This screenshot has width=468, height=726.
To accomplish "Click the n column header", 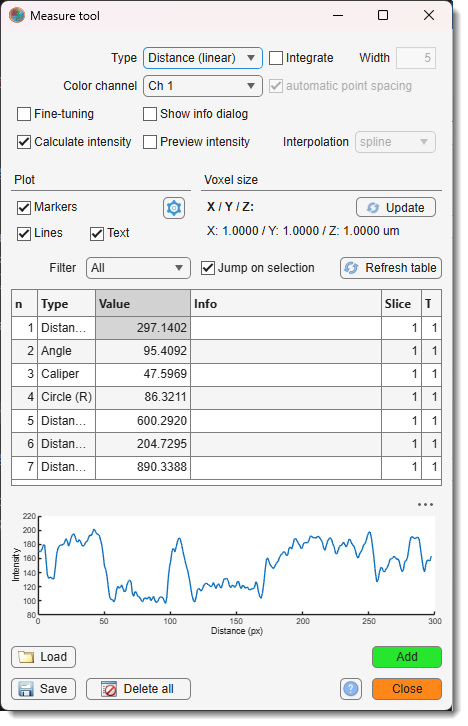I will tap(25, 304).
